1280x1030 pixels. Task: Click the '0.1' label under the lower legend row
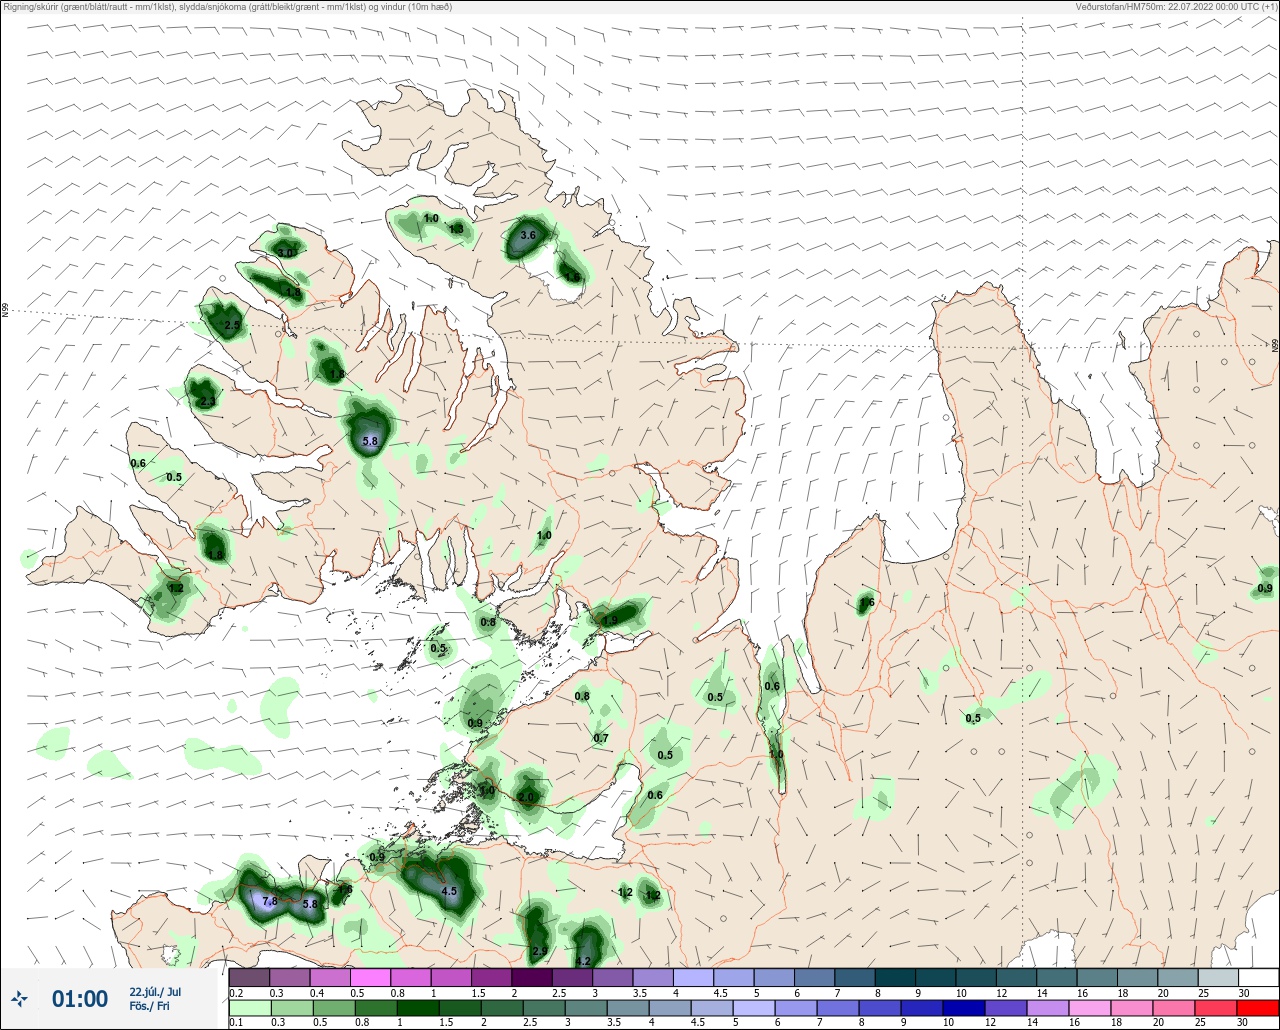coord(236,1022)
